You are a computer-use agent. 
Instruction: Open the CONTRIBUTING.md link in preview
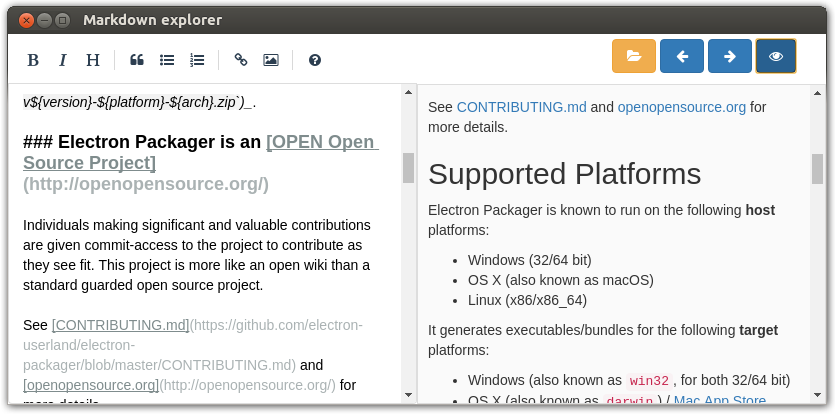[x=521, y=107]
